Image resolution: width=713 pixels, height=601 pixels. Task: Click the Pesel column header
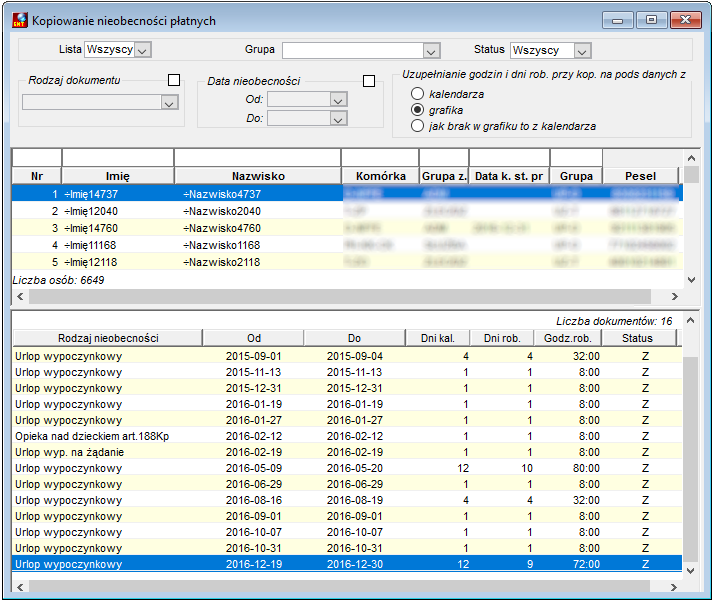(x=640, y=176)
